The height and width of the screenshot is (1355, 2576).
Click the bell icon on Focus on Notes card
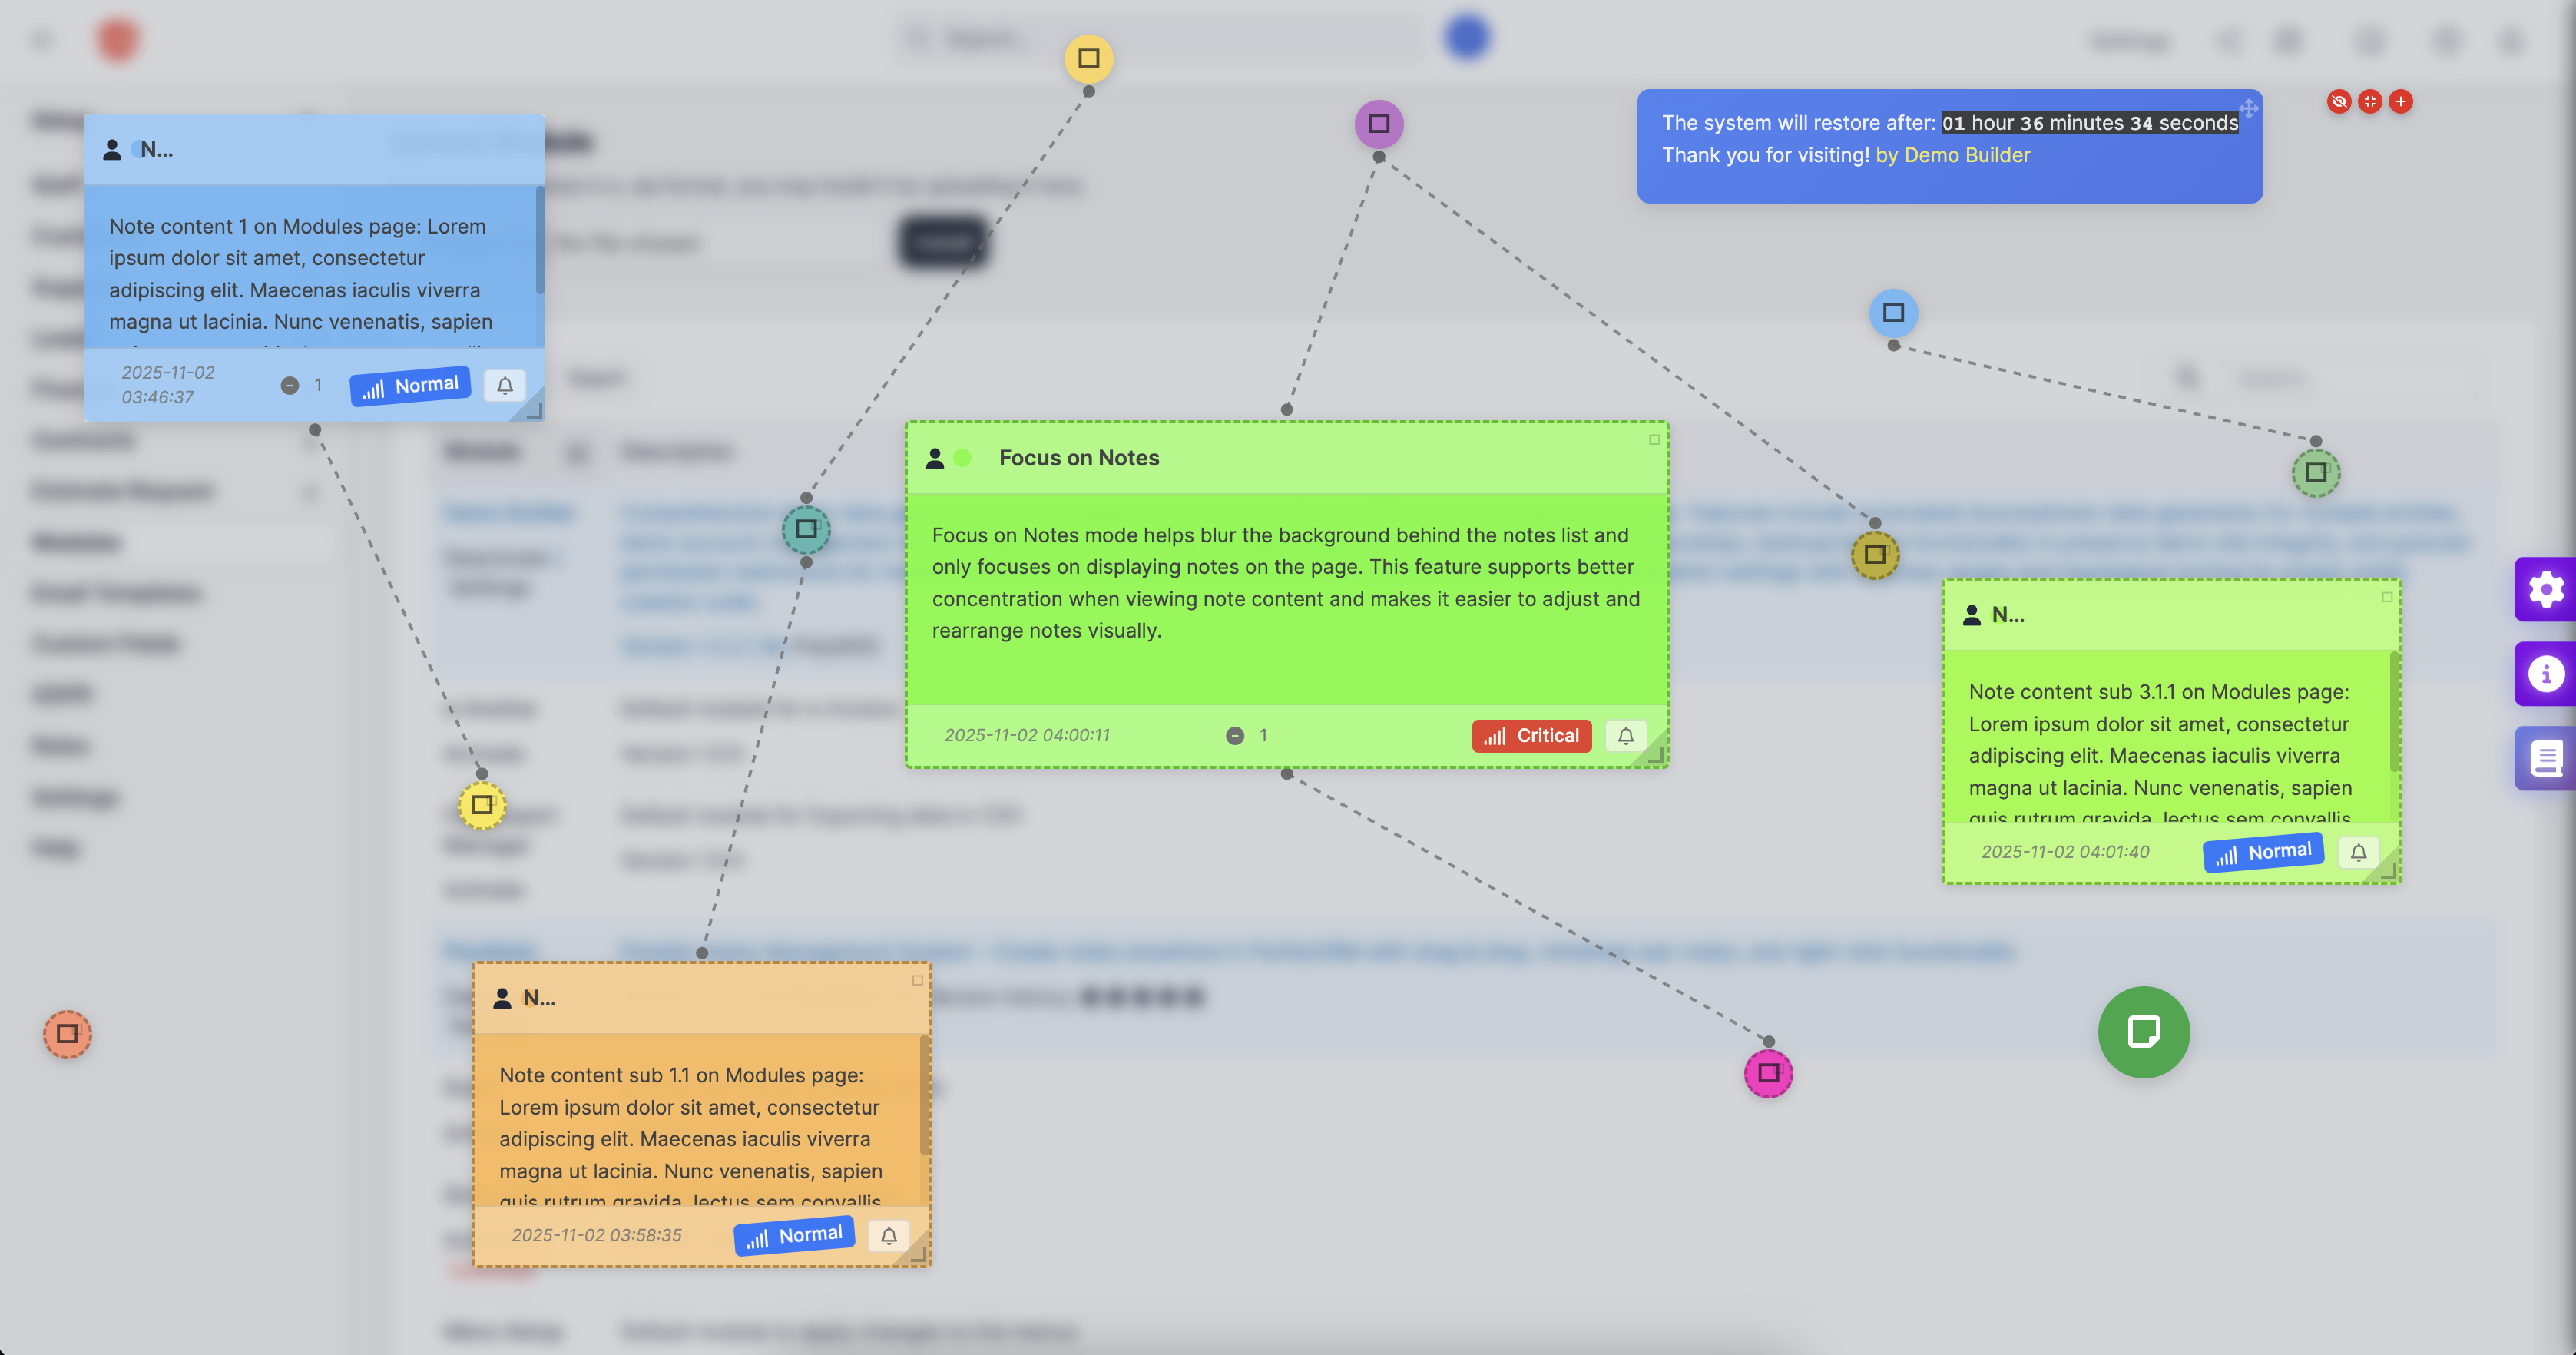pyautogui.click(x=1625, y=736)
